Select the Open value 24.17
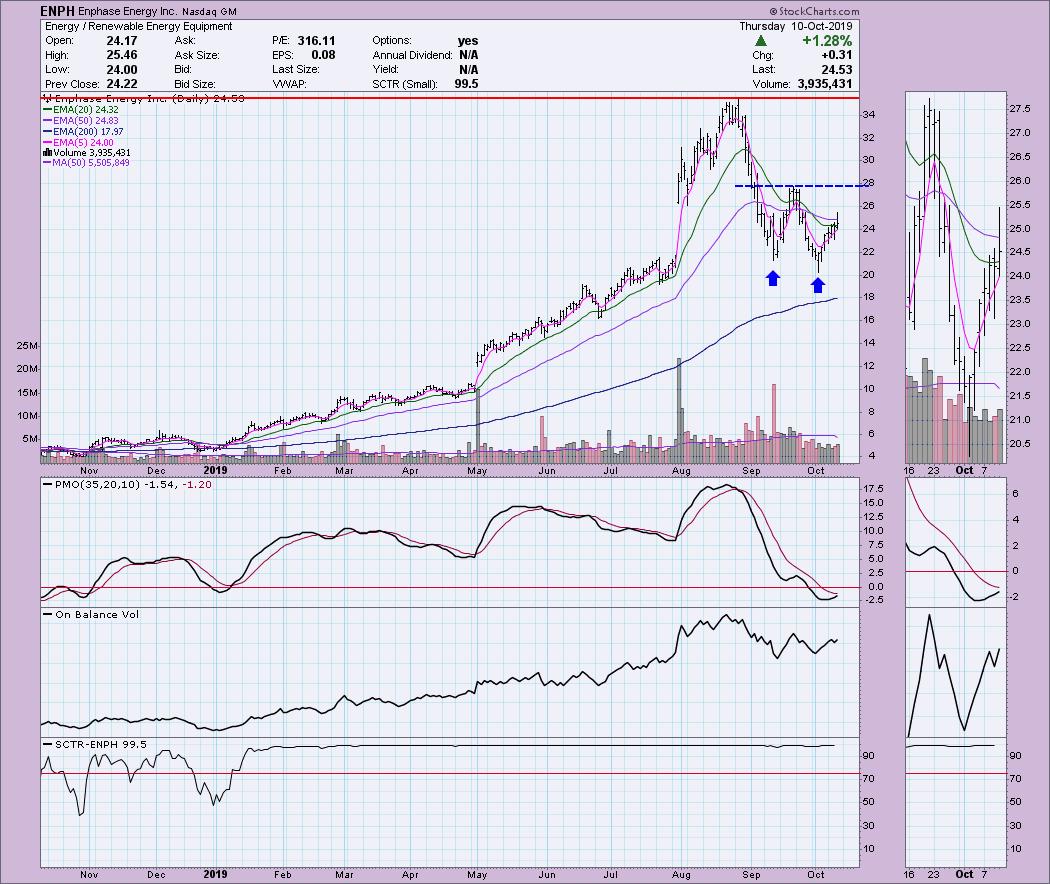 click(122, 41)
